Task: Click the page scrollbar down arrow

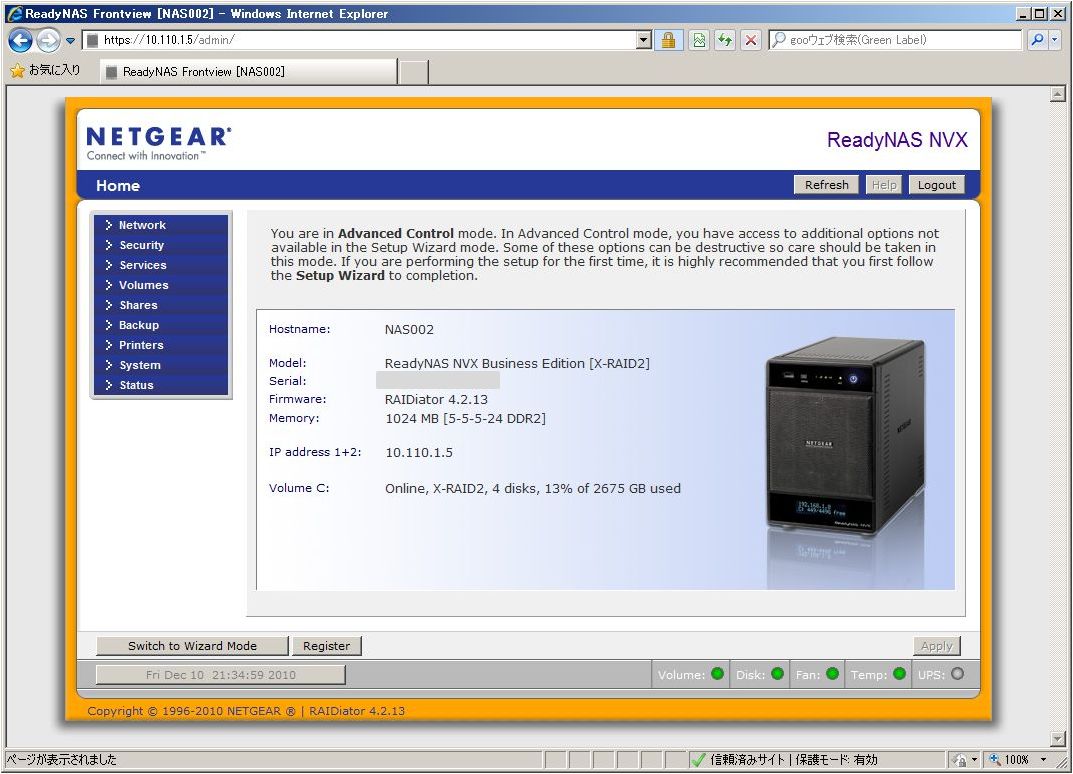Action: [x=1058, y=739]
